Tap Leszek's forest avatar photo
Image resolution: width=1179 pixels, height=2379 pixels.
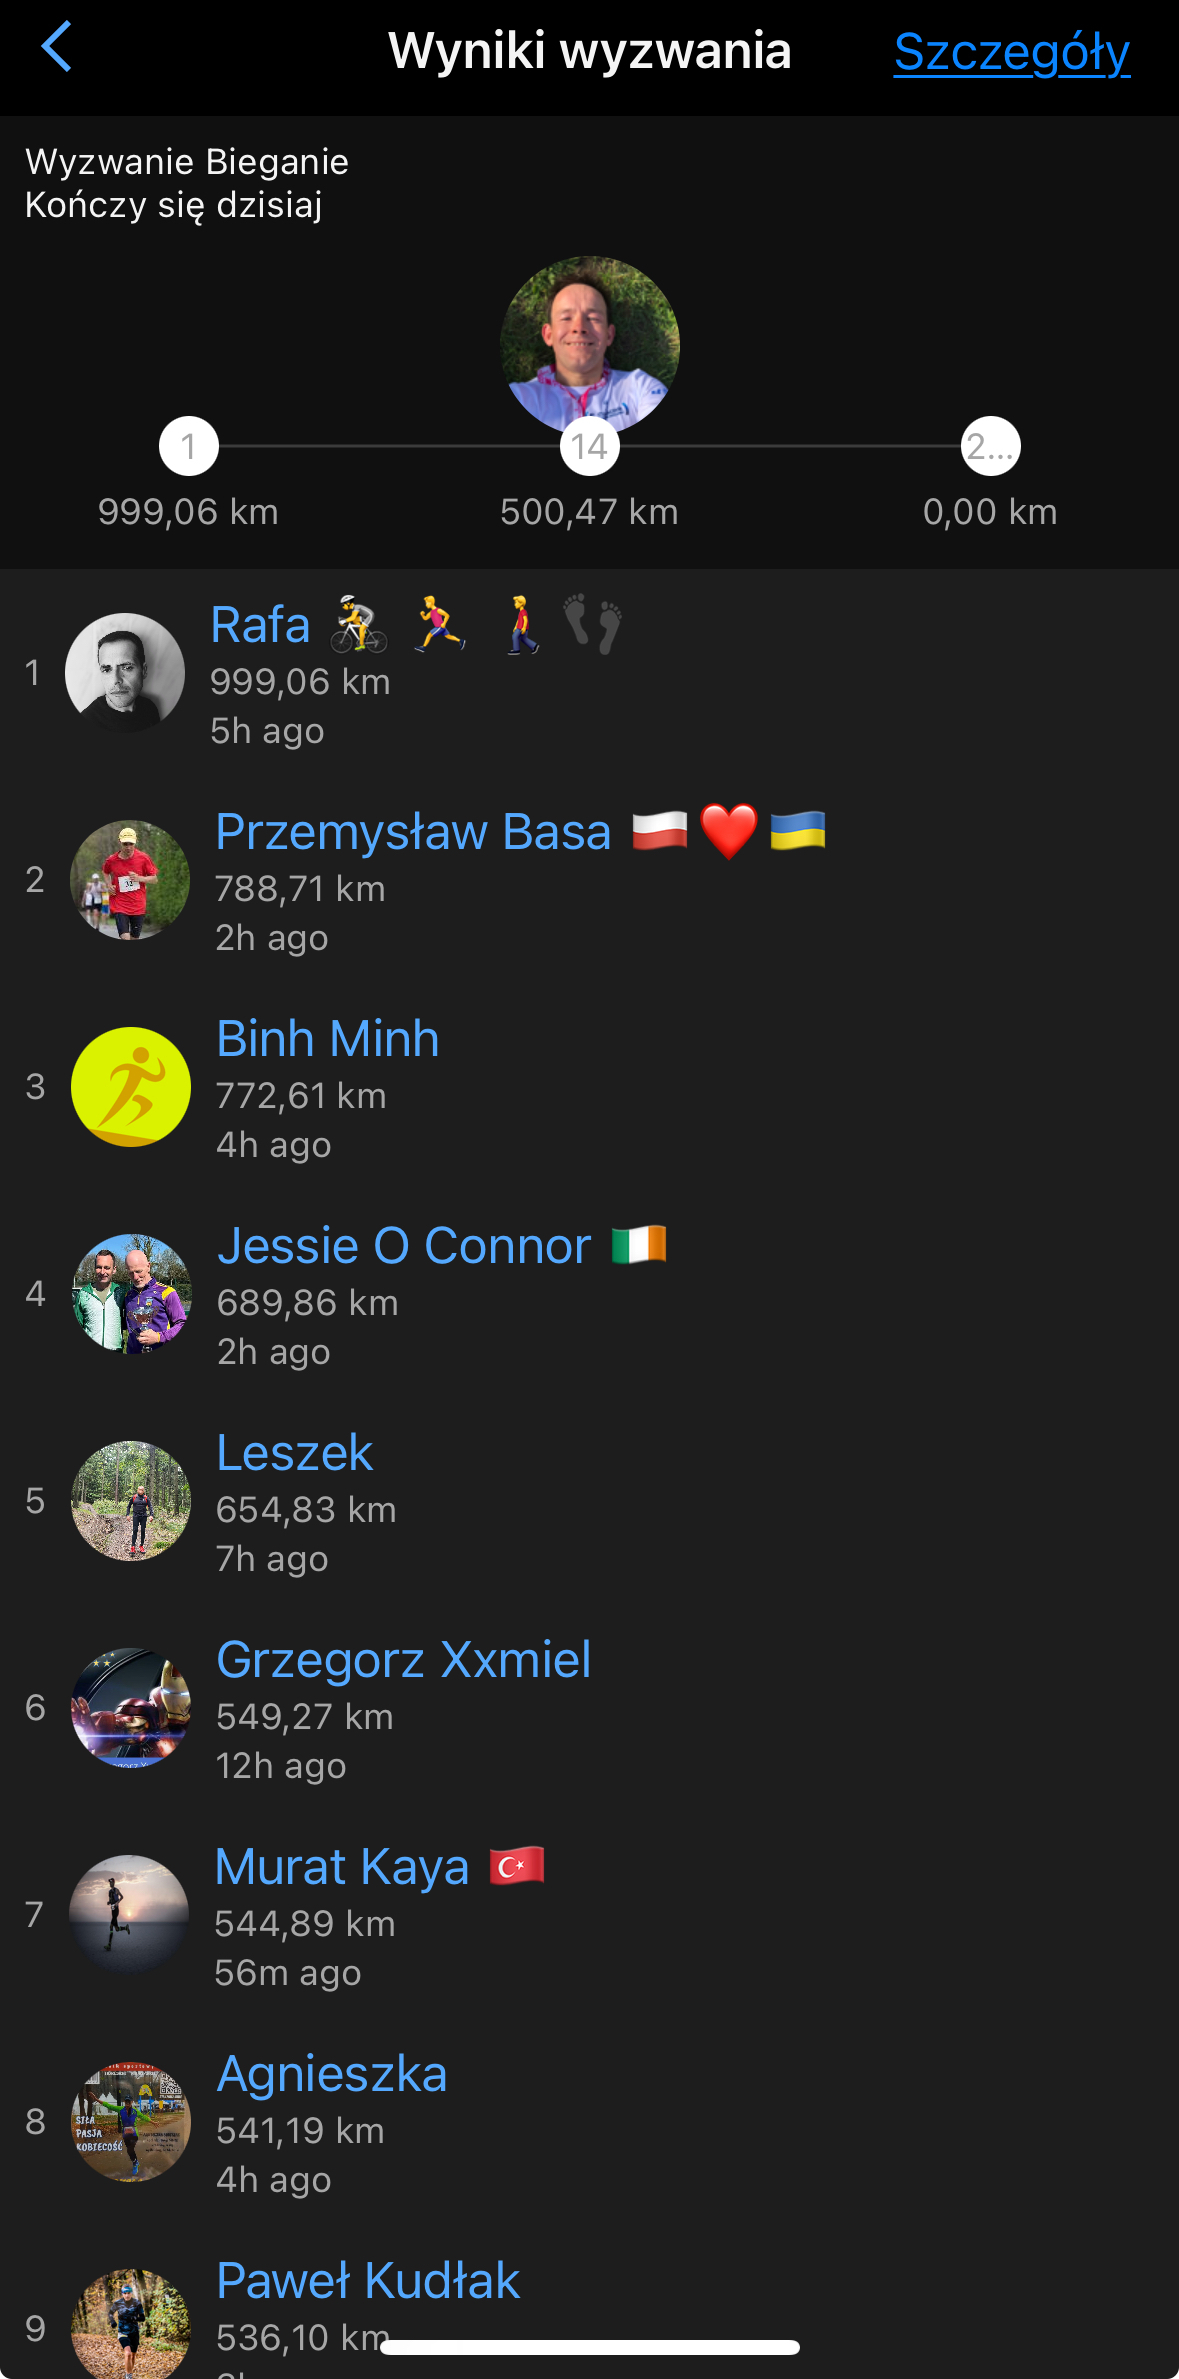(131, 1501)
